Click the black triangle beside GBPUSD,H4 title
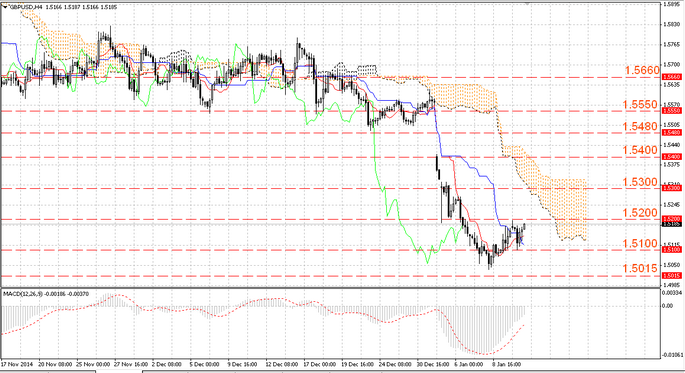 [x=4, y=7]
